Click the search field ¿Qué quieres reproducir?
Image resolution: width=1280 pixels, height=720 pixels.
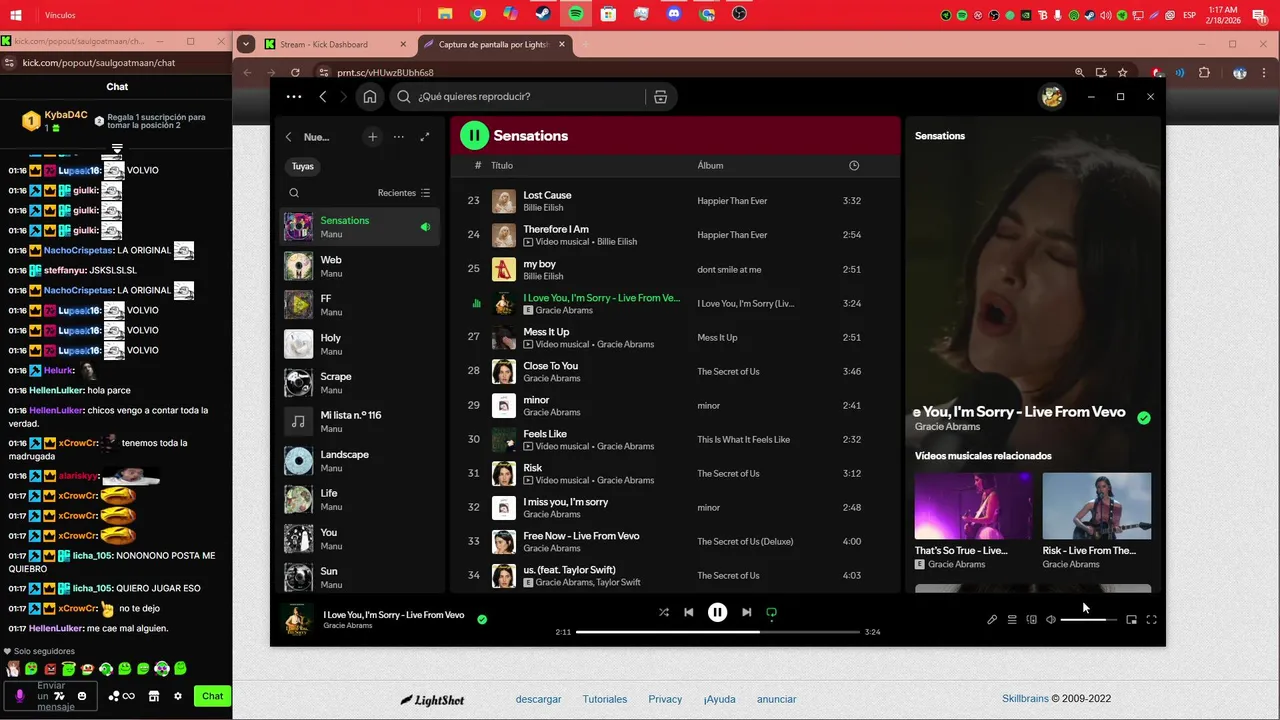coord(520,97)
